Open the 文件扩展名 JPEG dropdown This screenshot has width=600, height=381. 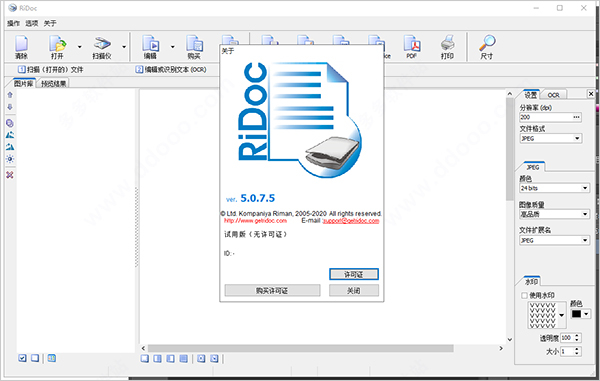(x=554, y=240)
